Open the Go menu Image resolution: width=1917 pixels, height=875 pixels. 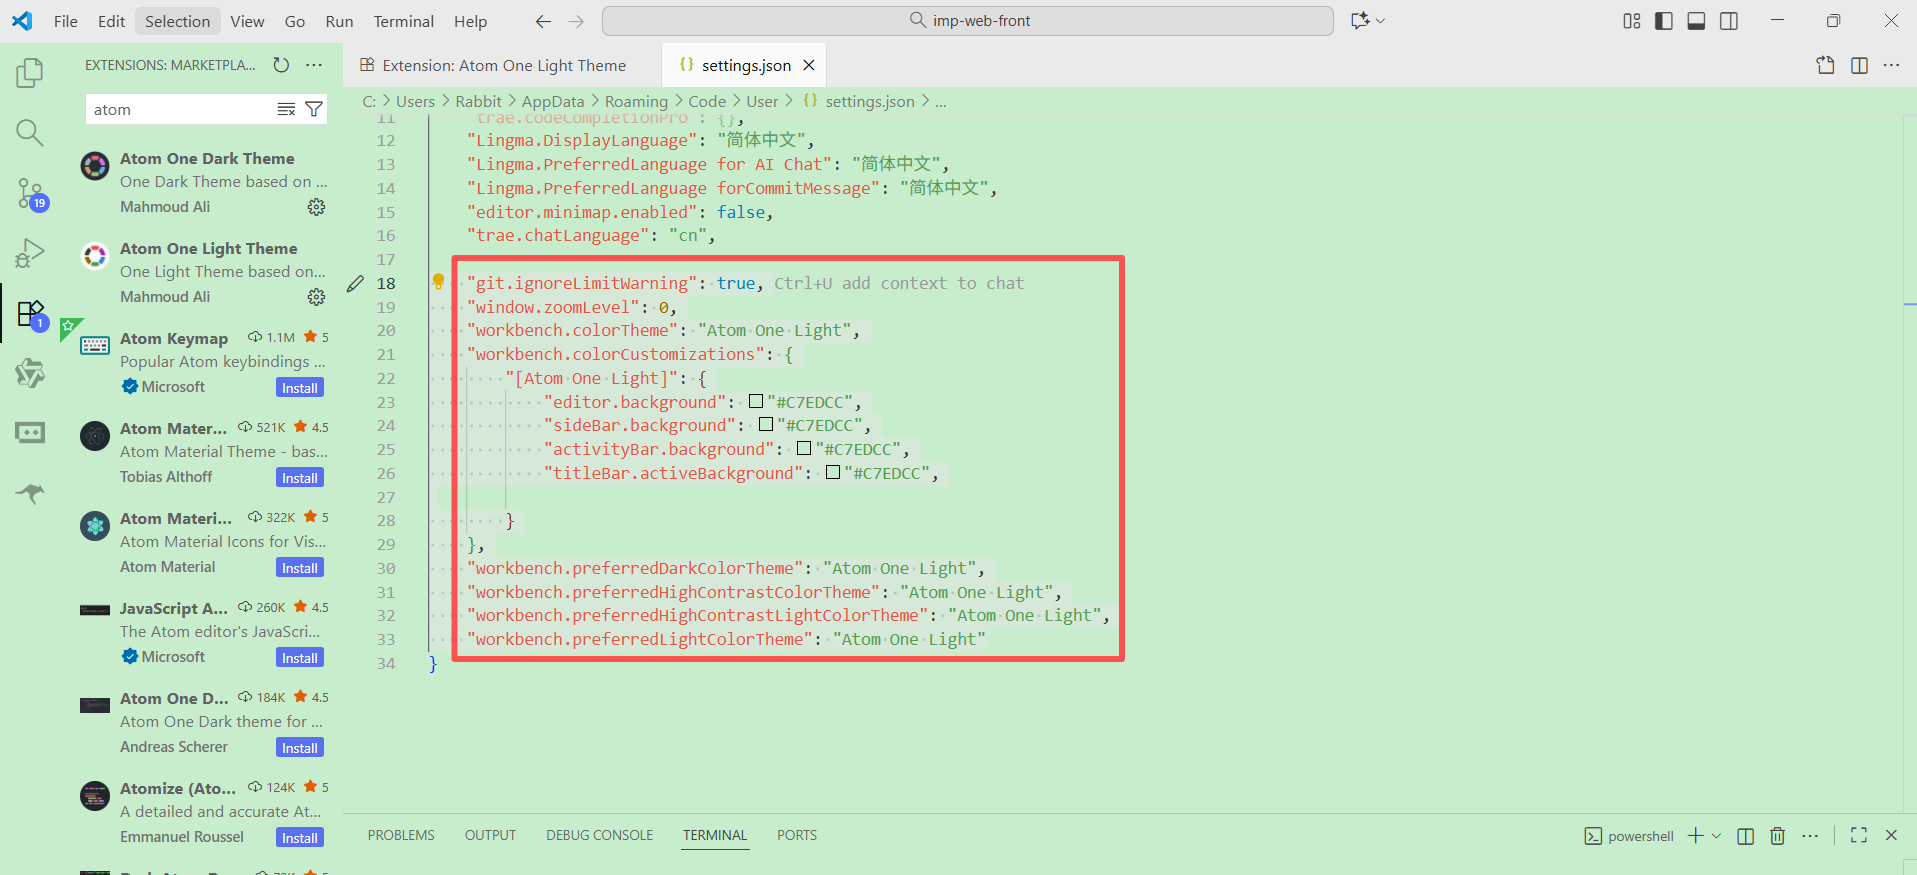[295, 21]
